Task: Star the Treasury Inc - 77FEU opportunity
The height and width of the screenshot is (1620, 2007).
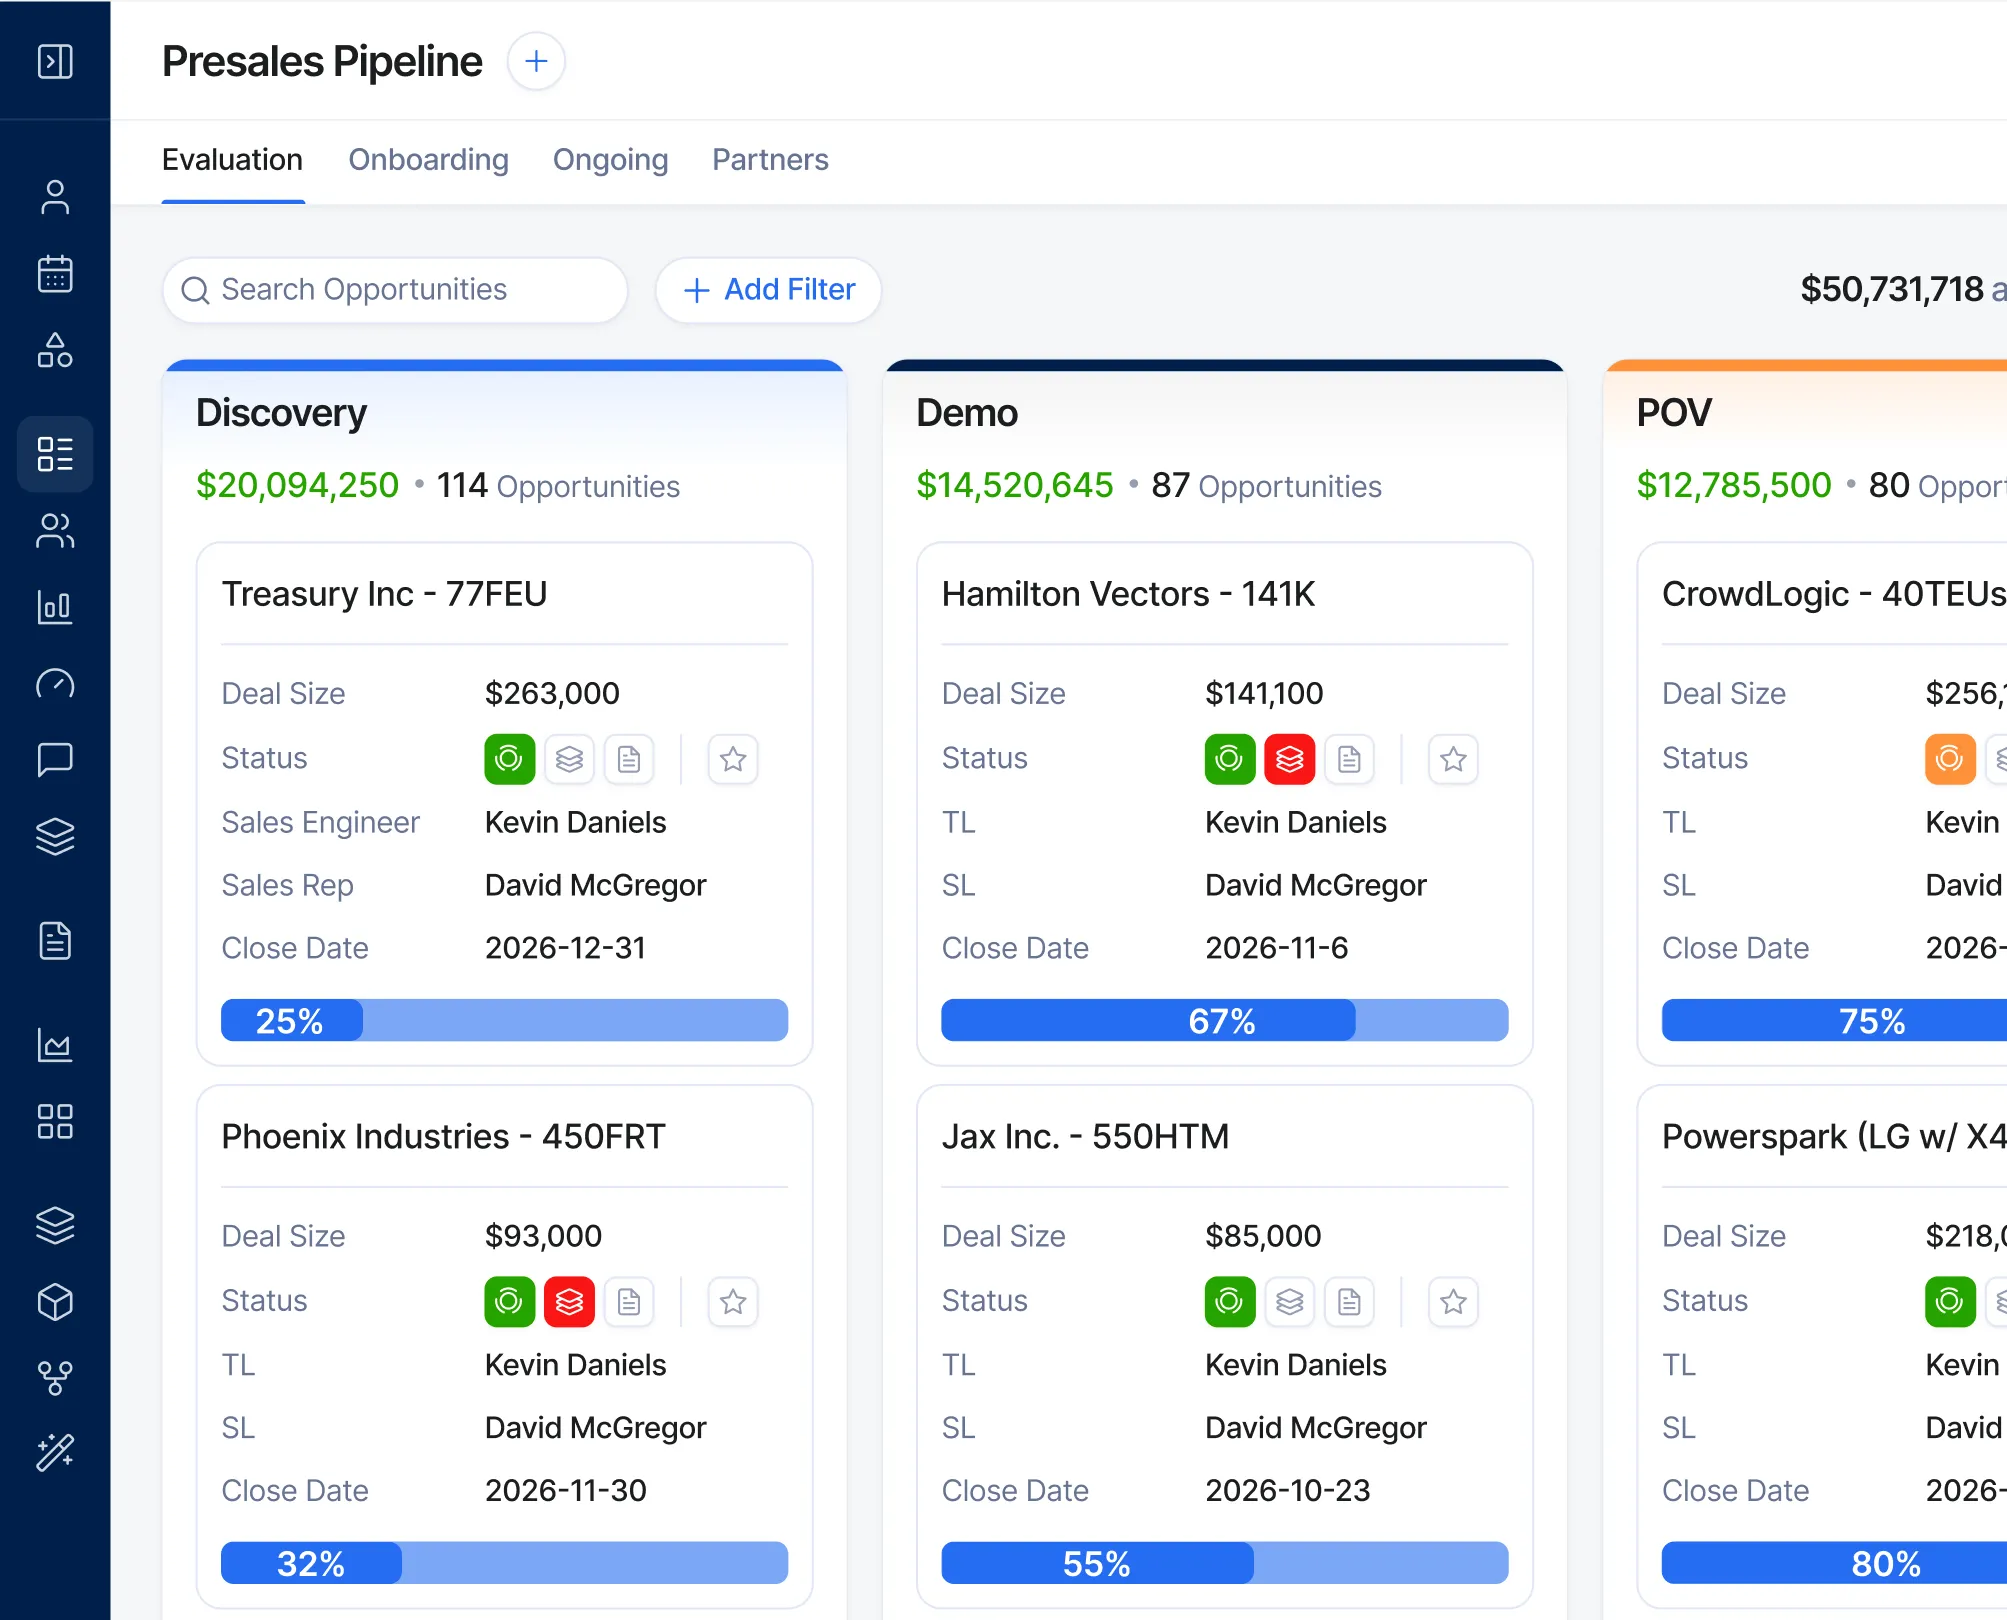Action: (x=733, y=760)
